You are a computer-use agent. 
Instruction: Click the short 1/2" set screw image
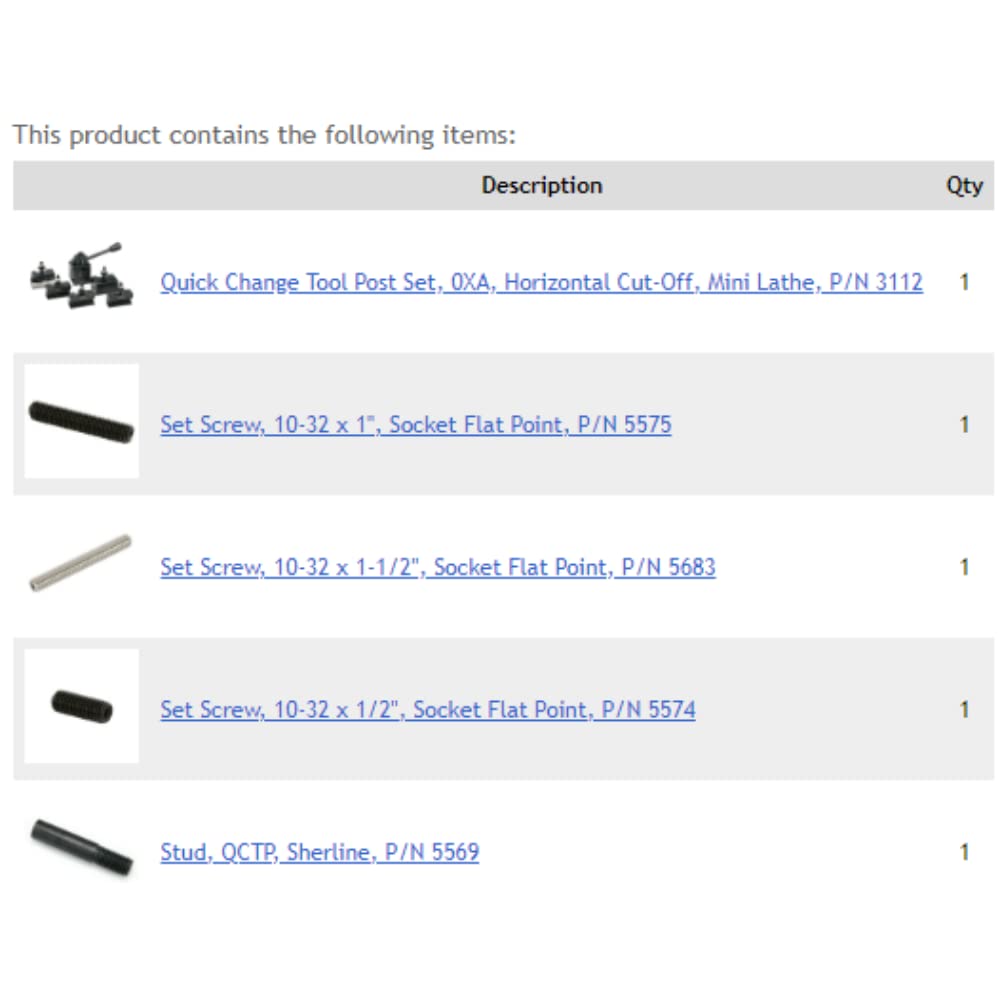(82, 707)
